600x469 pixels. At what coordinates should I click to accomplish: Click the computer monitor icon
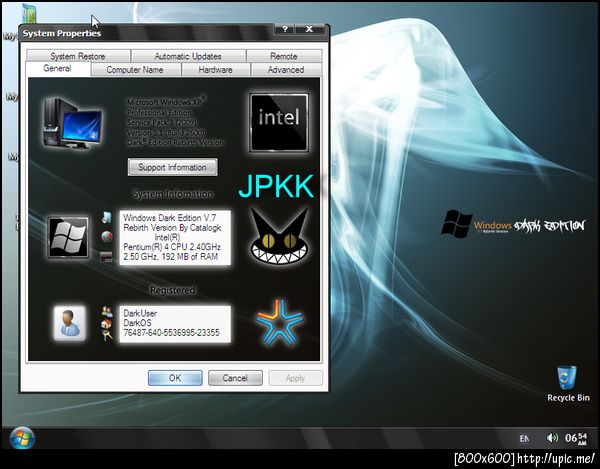73,123
